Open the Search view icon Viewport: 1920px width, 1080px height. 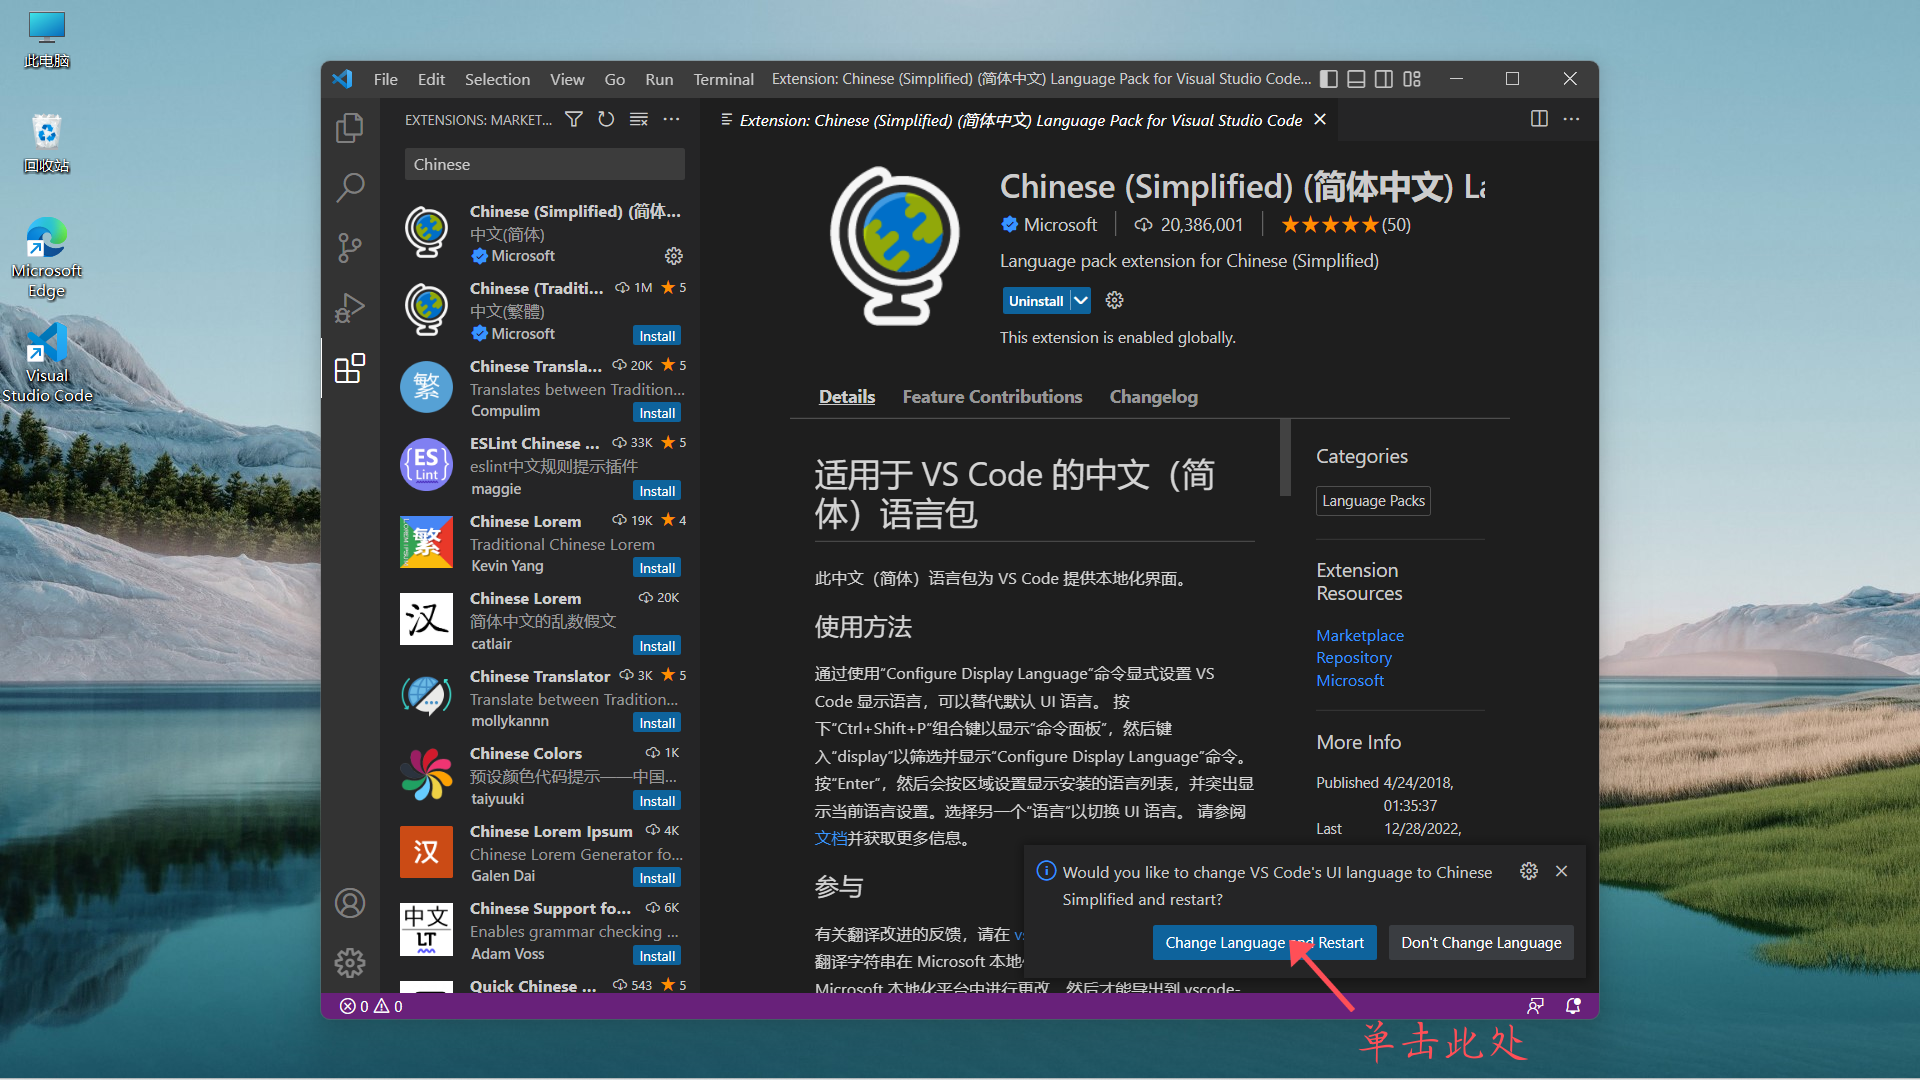coord(349,187)
